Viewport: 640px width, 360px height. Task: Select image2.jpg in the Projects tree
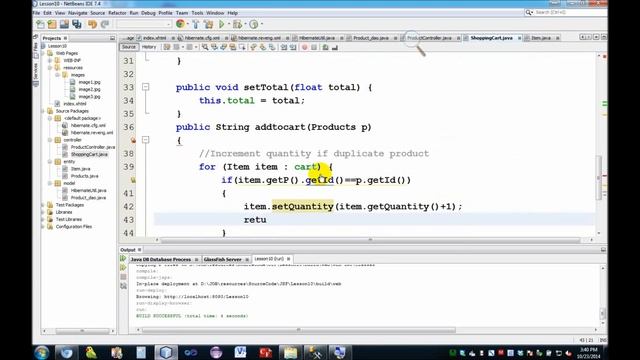(89, 89)
